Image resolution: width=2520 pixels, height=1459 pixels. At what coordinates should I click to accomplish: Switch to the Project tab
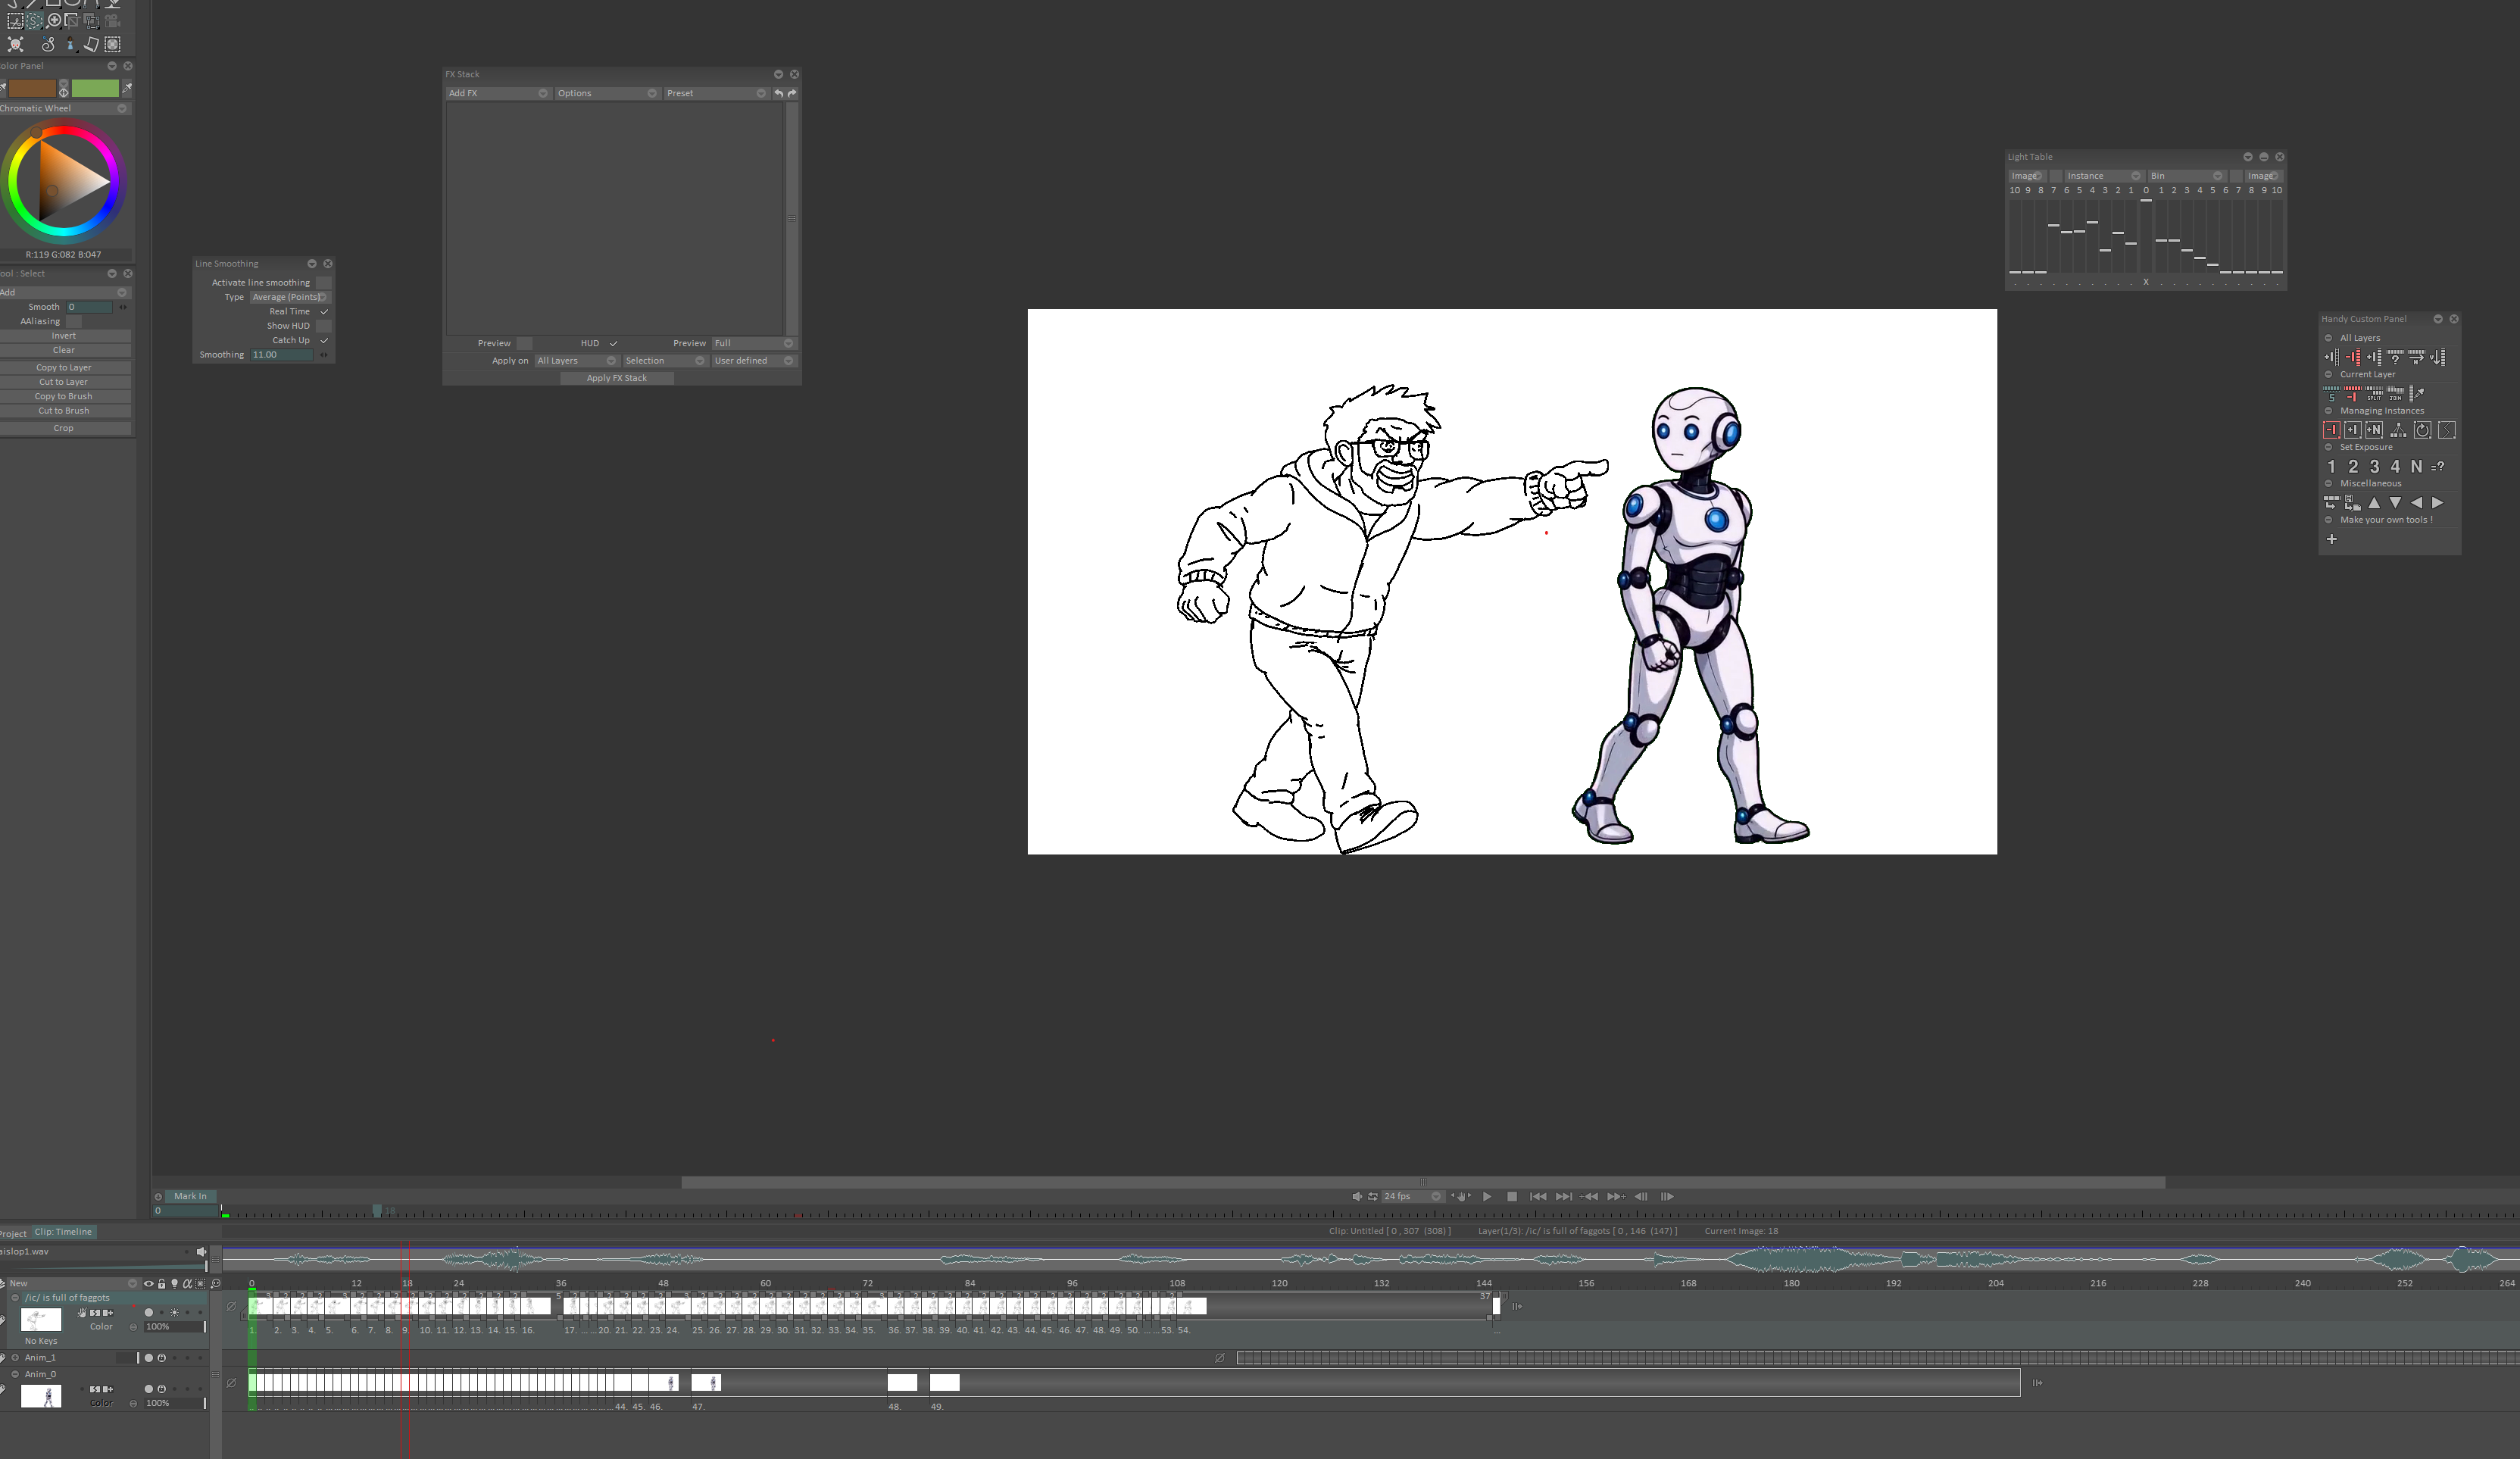(x=13, y=1233)
